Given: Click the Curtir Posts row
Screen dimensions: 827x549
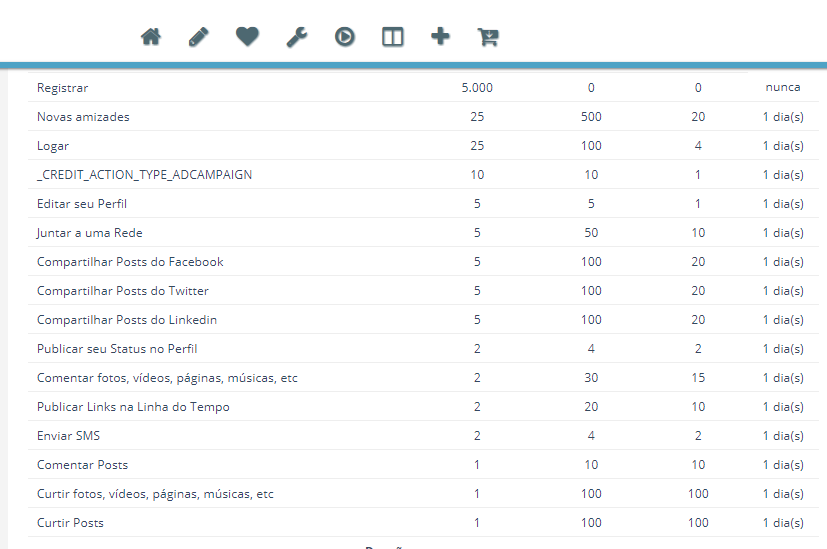Looking at the screenshot, I should tap(70, 523).
